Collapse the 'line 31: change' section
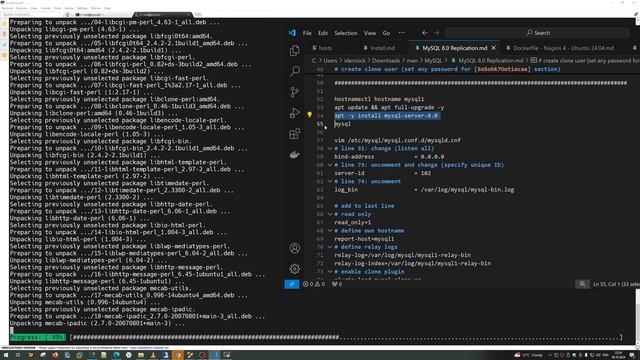640x360 pixels. tap(330, 149)
